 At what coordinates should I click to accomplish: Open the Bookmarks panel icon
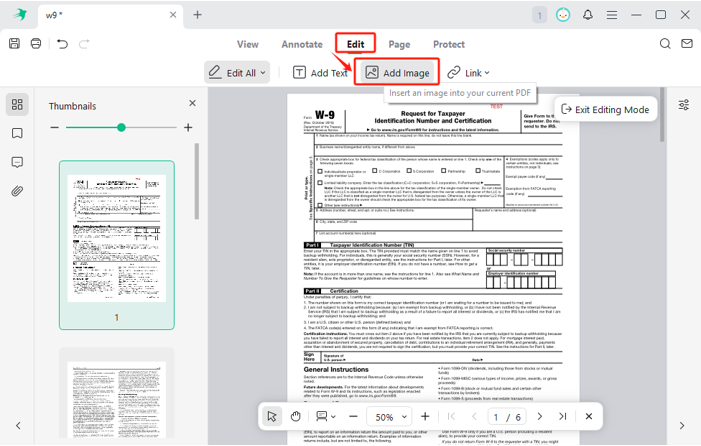tap(17, 133)
